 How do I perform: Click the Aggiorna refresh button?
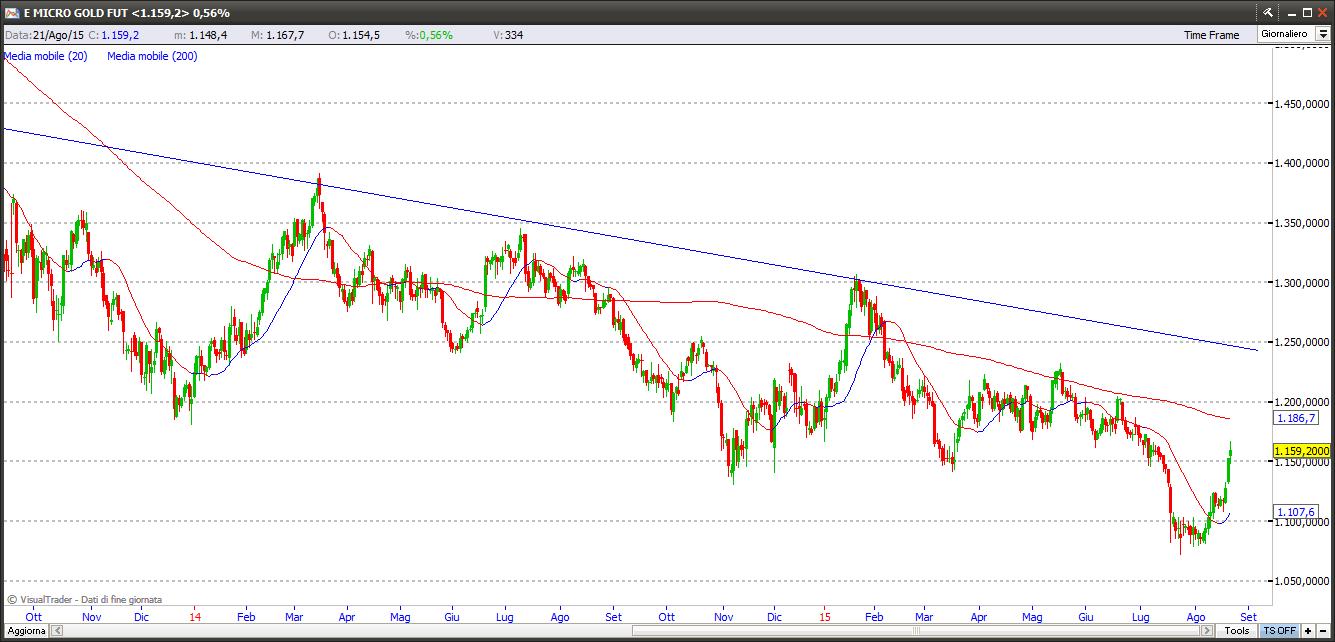(x=24, y=630)
